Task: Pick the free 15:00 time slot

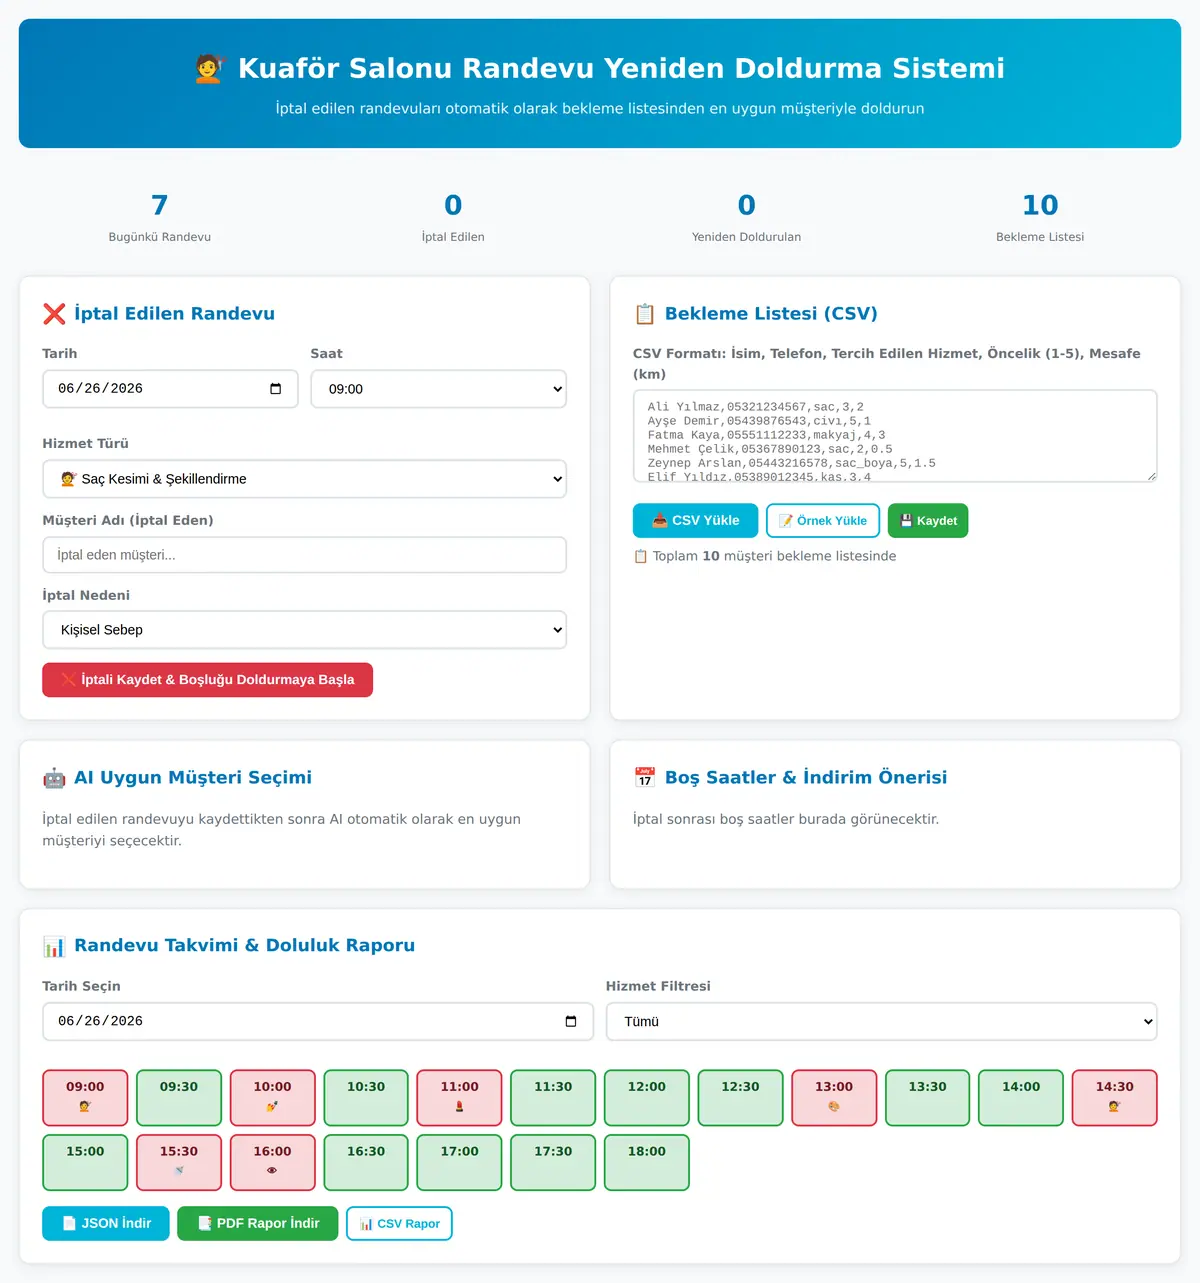Action: point(85,1163)
